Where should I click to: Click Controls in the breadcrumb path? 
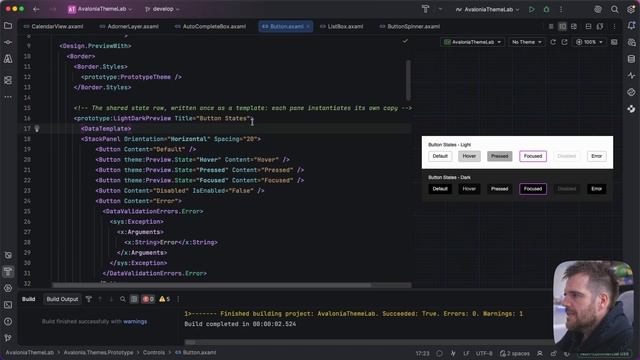(x=154, y=353)
